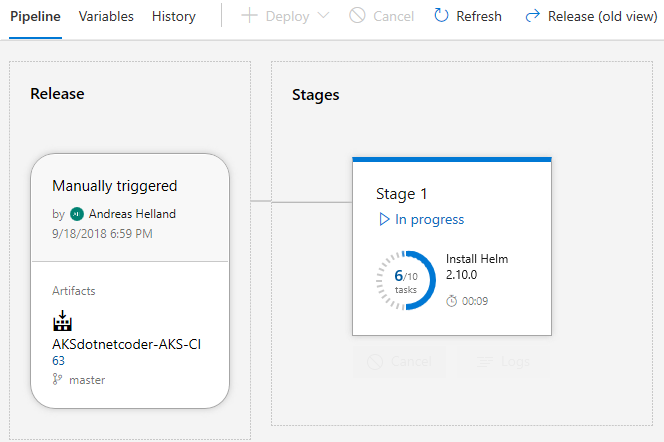The image size is (664, 442).
Task: Click the master branch icon
Action: pos(57,380)
